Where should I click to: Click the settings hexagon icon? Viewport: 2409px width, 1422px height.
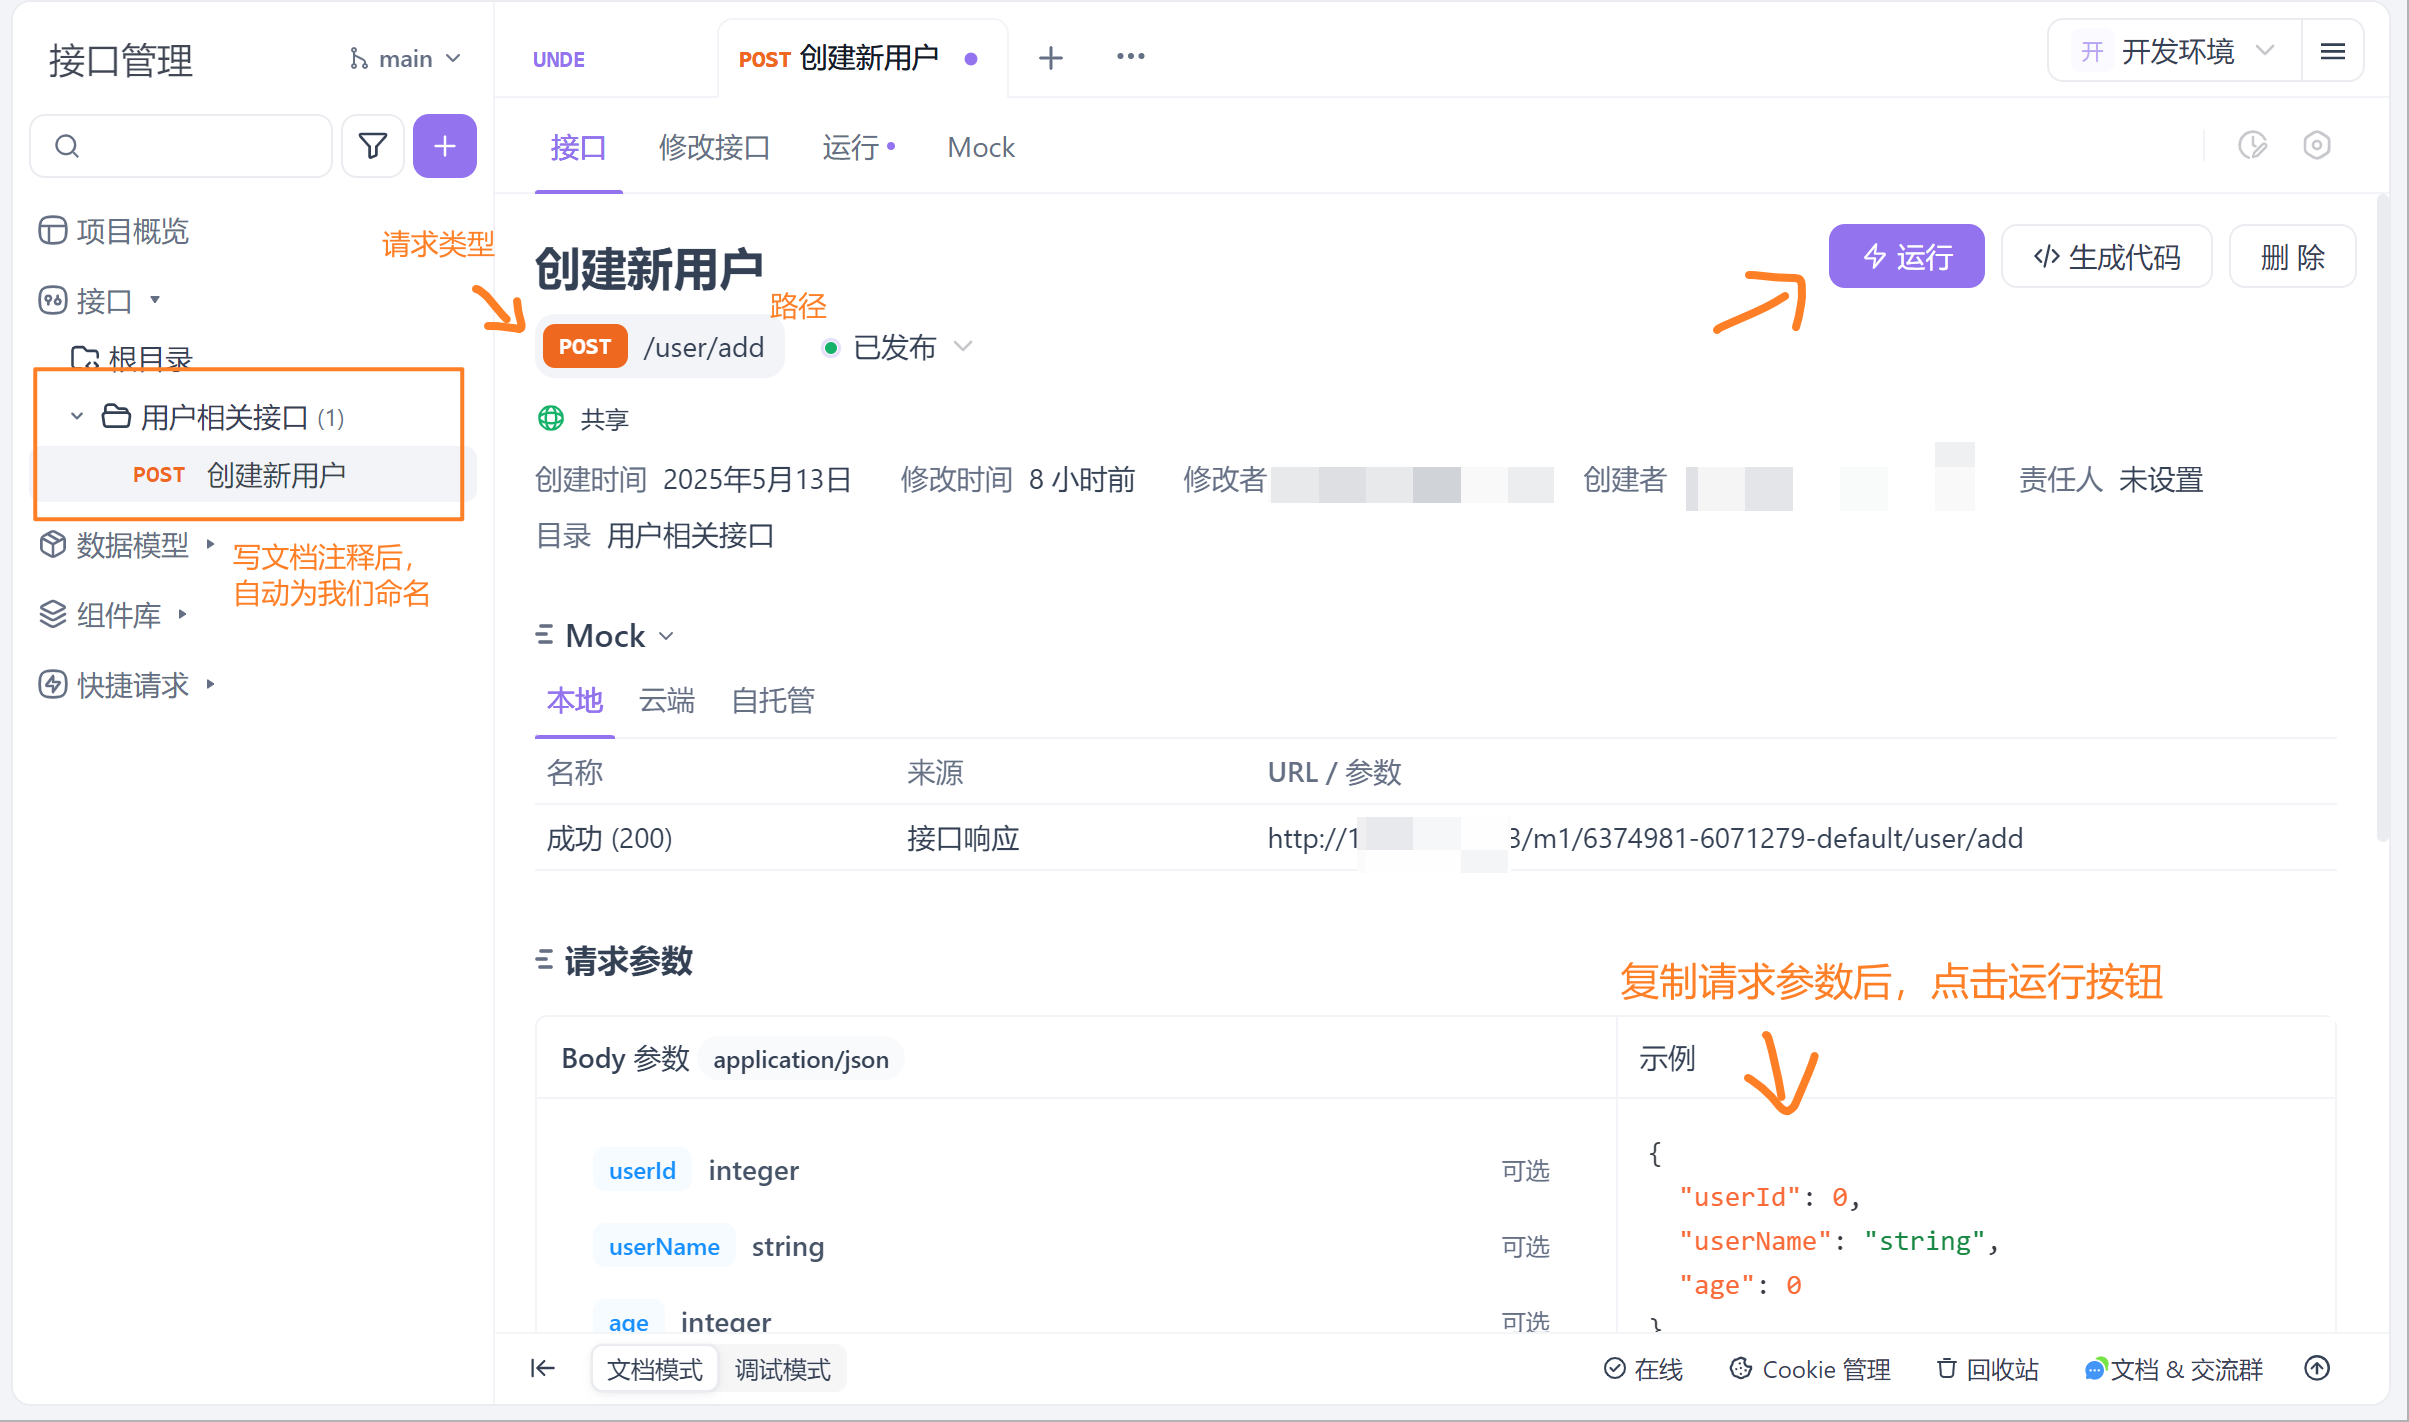point(2316,146)
